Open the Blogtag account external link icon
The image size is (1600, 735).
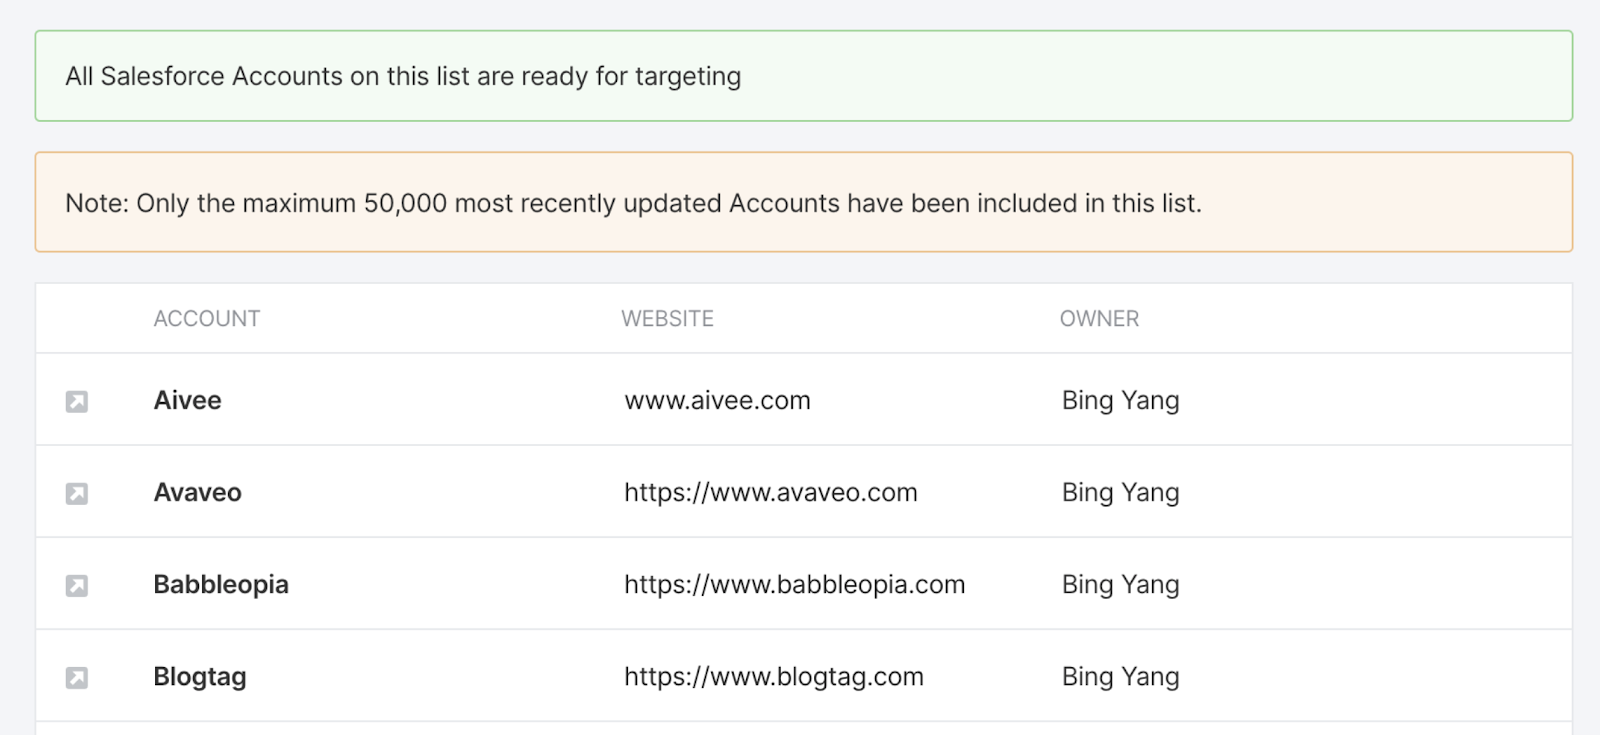coord(77,676)
